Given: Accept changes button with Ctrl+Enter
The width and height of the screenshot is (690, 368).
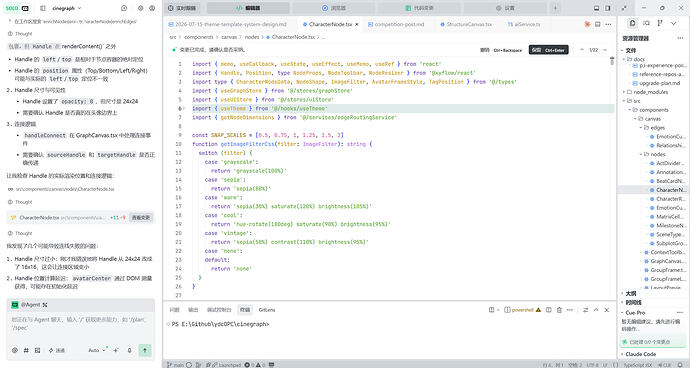Looking at the screenshot, I should [x=548, y=50].
